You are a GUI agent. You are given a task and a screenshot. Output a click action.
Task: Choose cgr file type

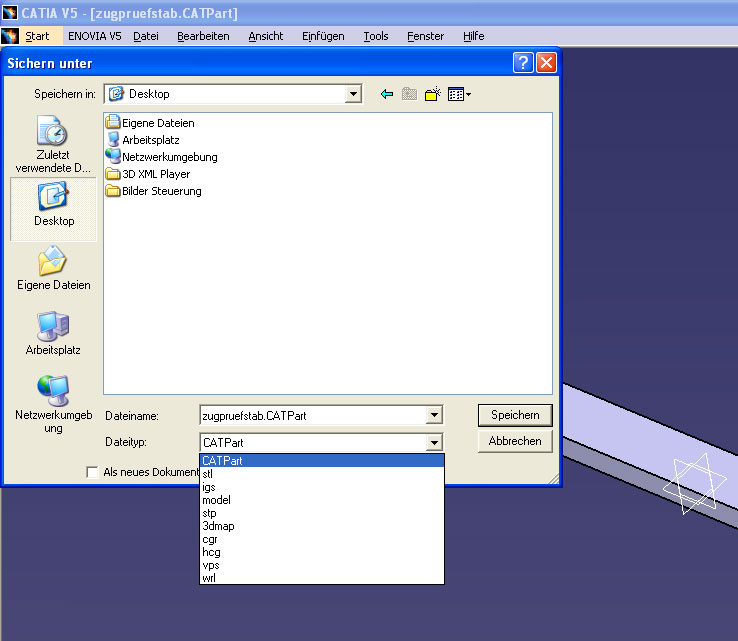tap(322, 539)
